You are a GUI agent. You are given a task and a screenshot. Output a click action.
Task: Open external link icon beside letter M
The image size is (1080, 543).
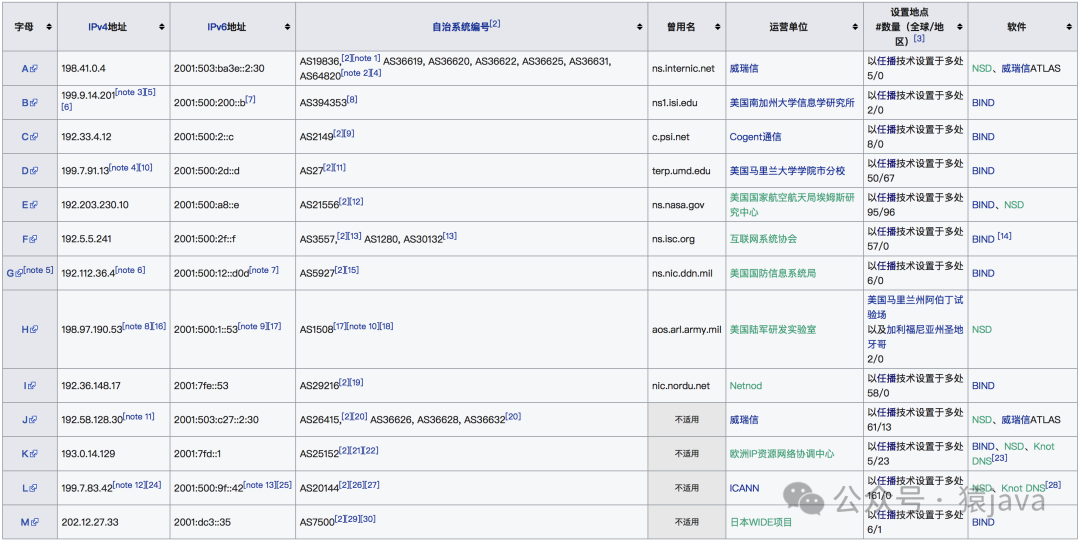(x=34, y=522)
